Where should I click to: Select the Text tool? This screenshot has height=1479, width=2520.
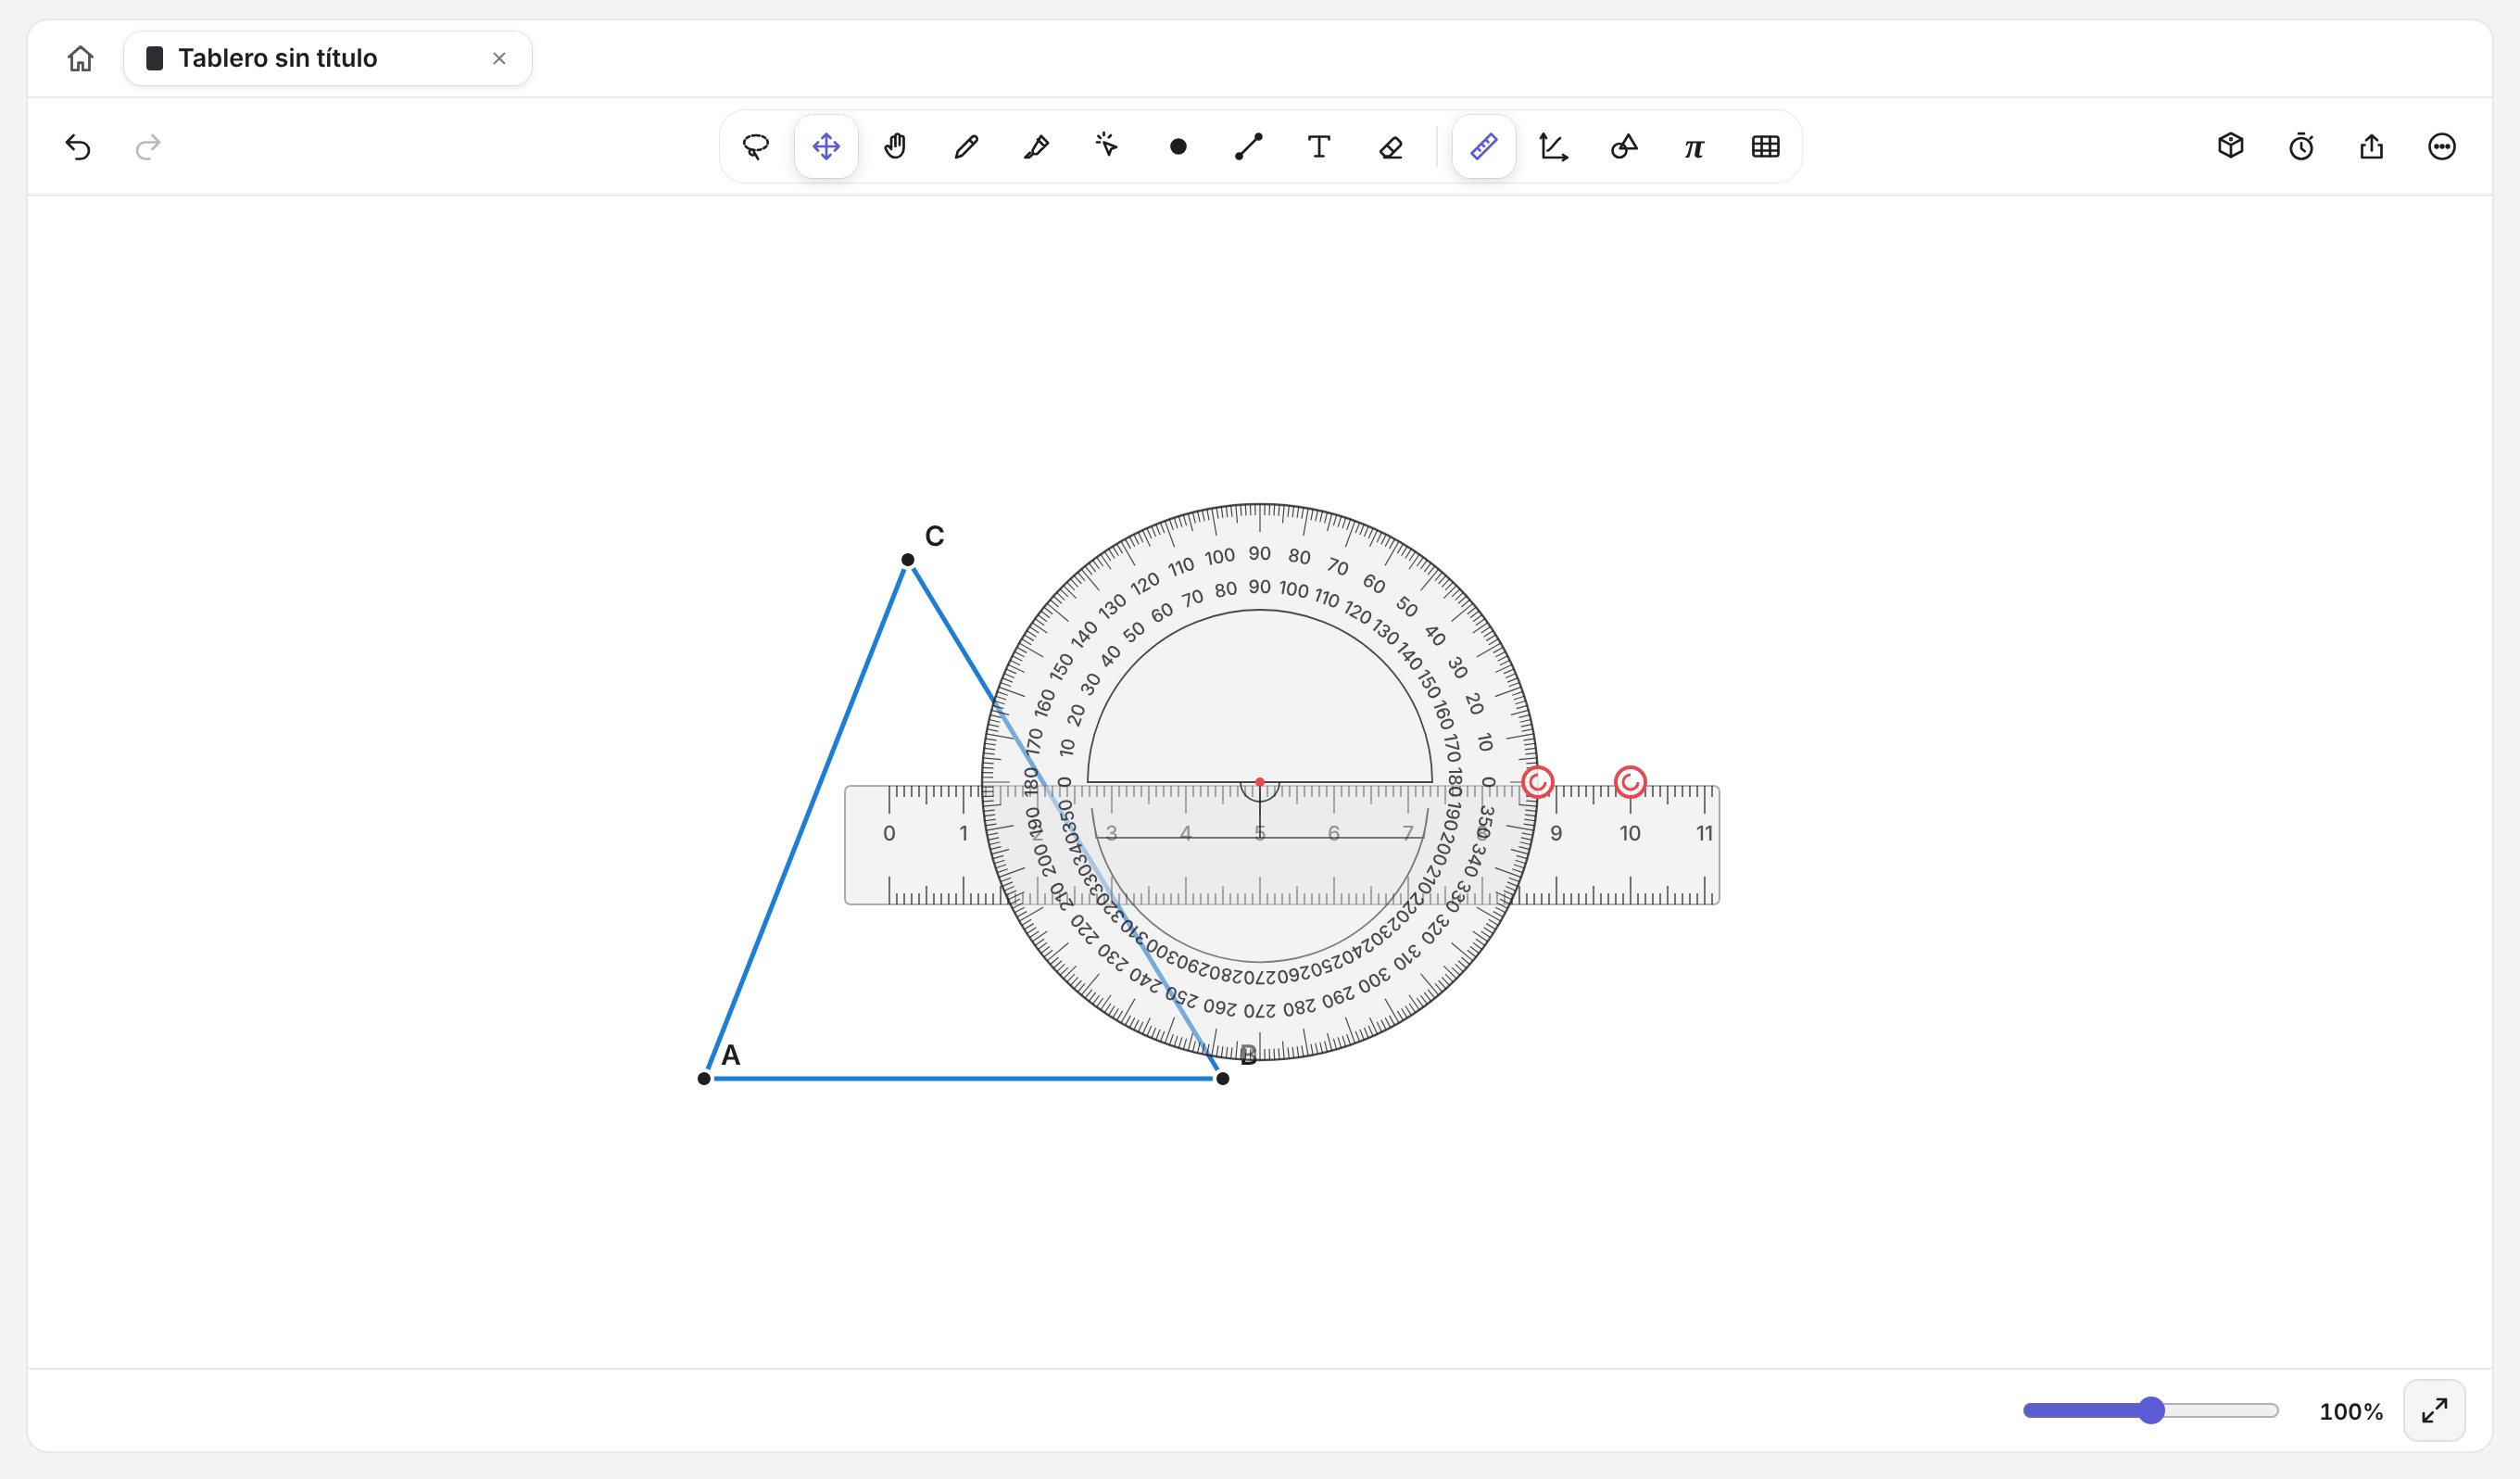(x=1319, y=147)
